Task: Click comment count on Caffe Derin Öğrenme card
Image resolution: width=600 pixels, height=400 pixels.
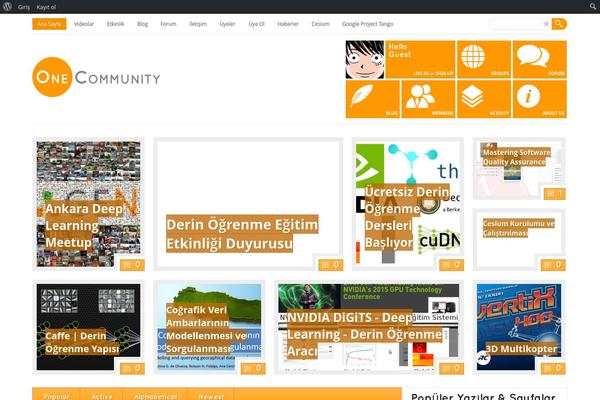Action: tap(132, 368)
